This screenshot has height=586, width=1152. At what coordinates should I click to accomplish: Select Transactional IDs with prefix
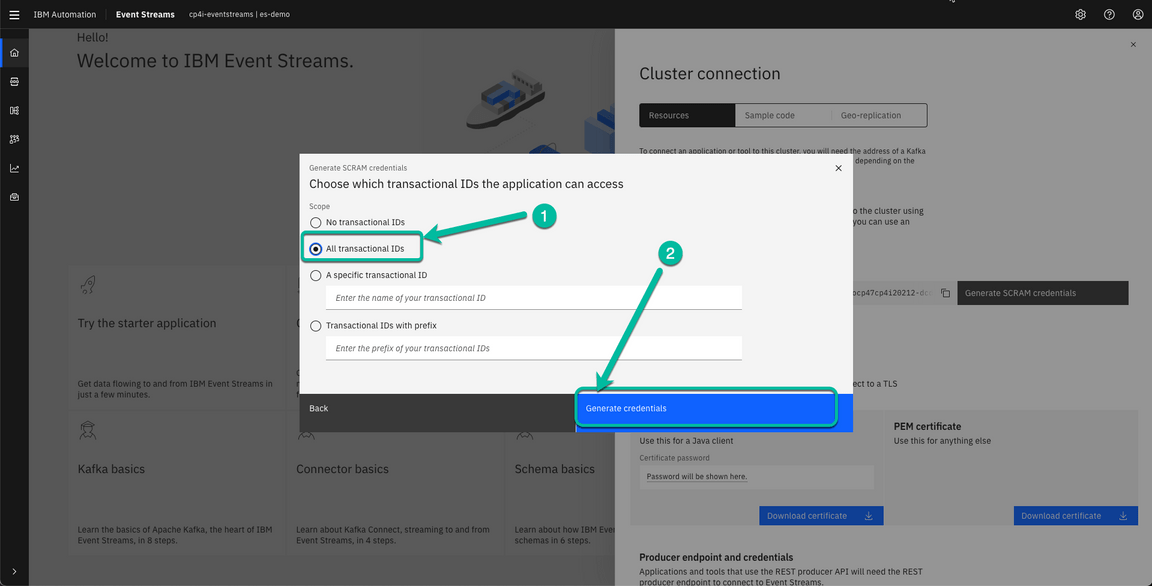click(x=315, y=325)
